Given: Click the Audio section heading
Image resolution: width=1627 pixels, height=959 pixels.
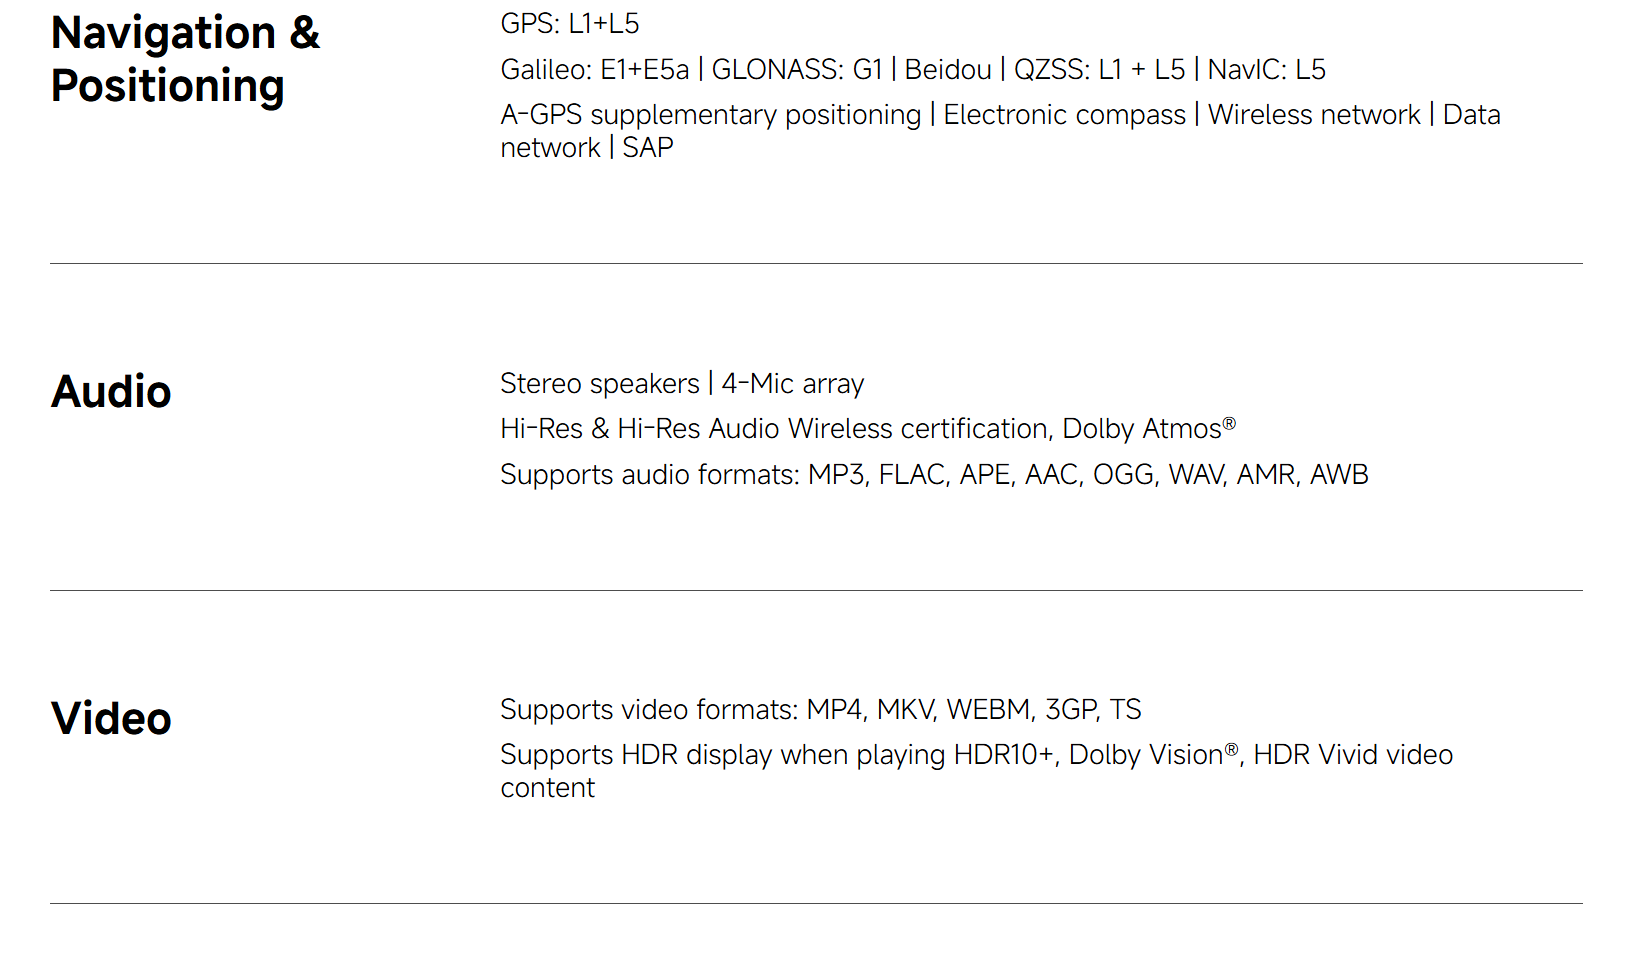Looking at the screenshot, I should tap(111, 391).
